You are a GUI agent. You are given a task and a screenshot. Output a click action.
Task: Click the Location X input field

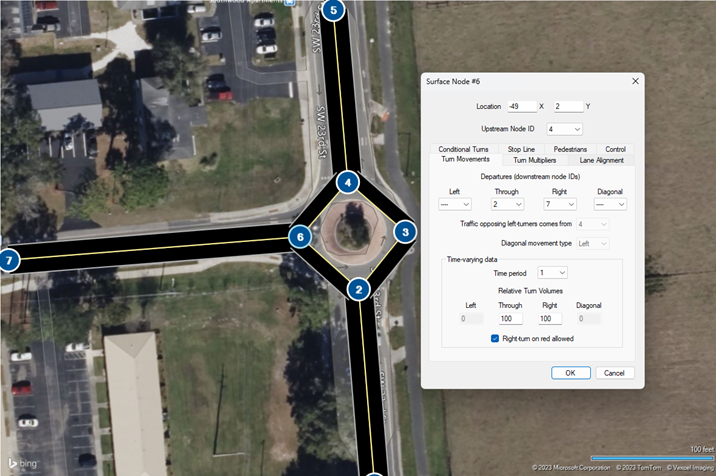coord(521,106)
